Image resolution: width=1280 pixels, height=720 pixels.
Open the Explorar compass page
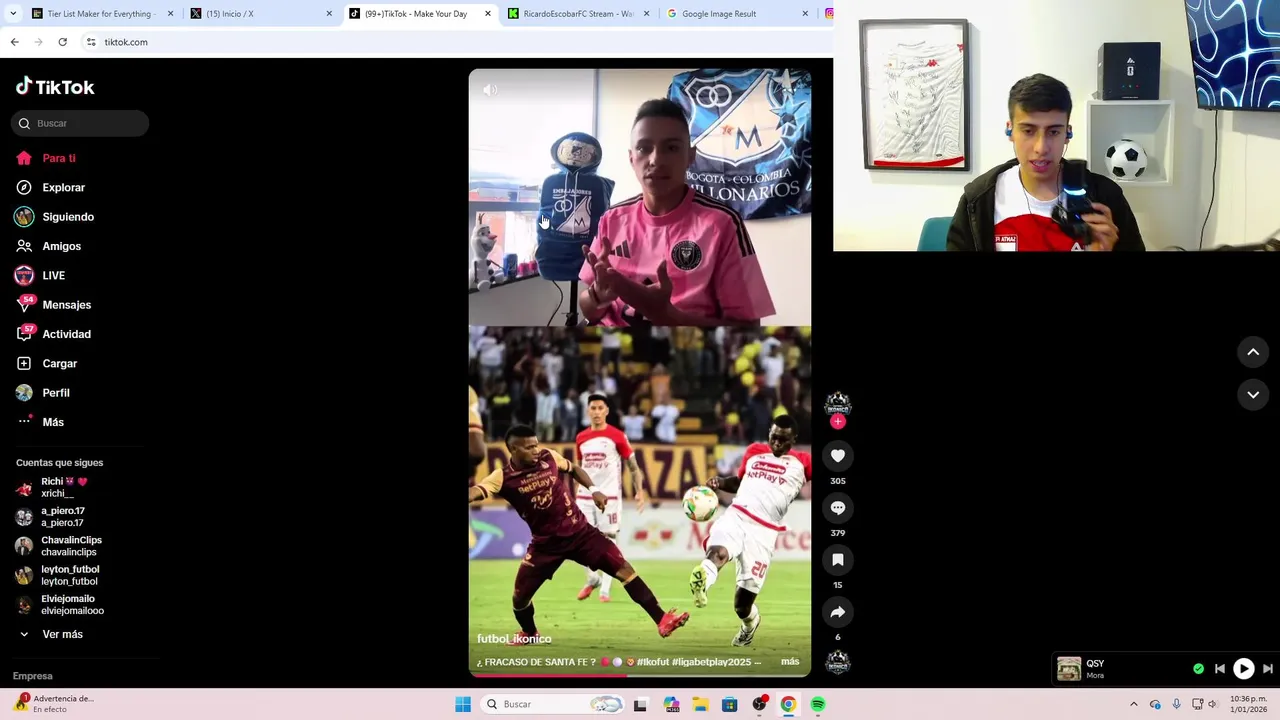point(50,187)
